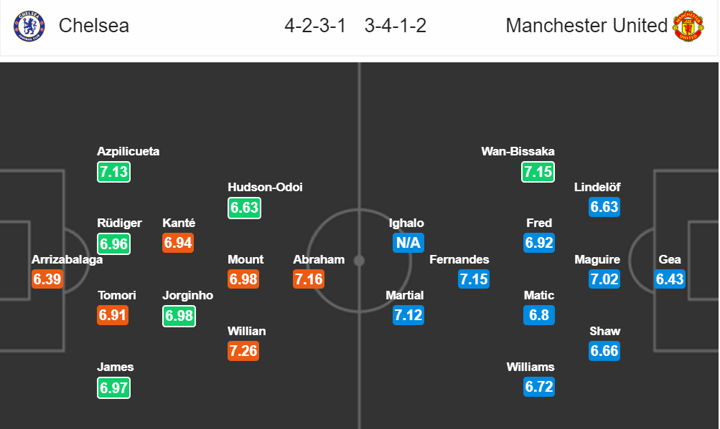Click the Chelsea team name

[94, 26]
